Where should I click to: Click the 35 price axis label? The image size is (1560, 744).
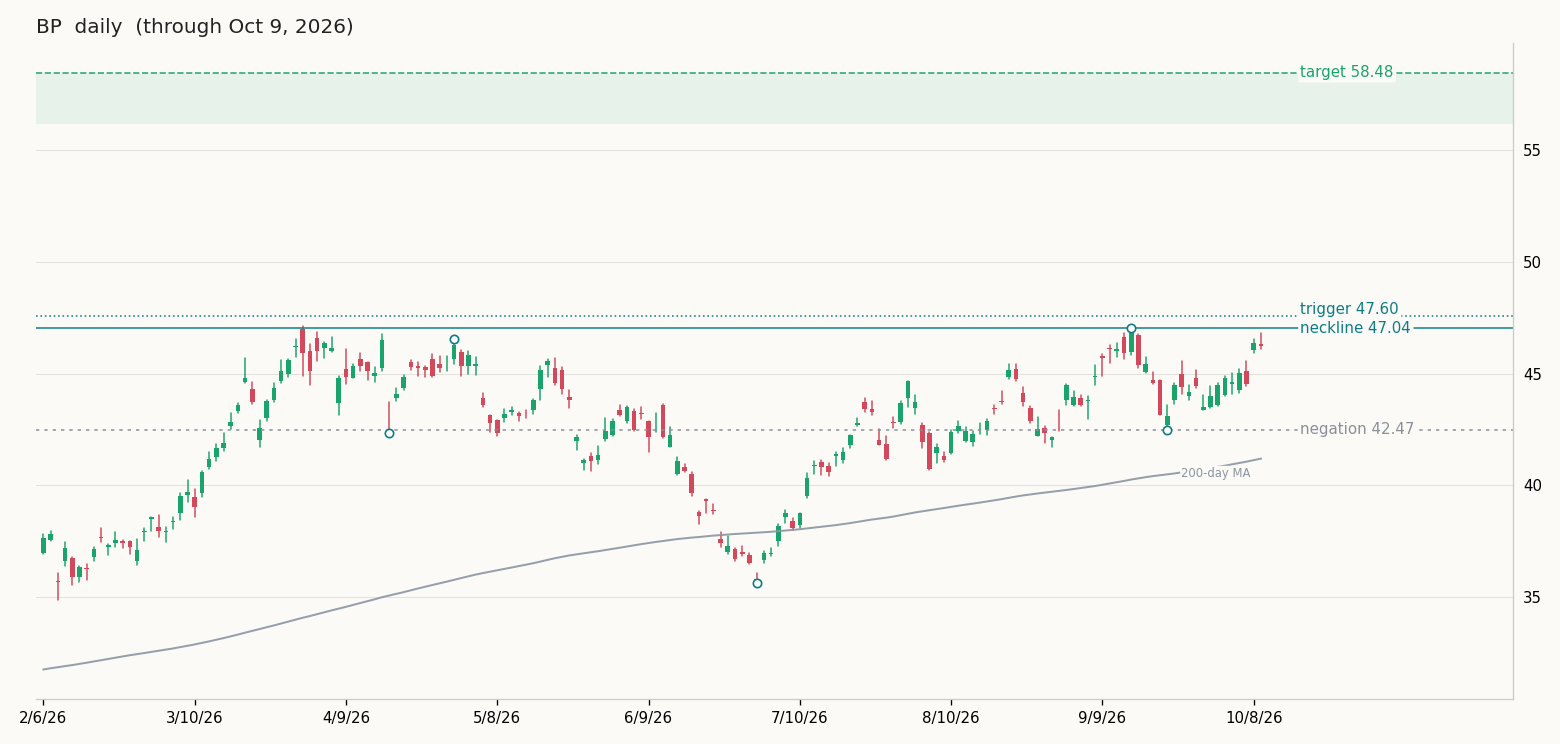(x=1532, y=598)
